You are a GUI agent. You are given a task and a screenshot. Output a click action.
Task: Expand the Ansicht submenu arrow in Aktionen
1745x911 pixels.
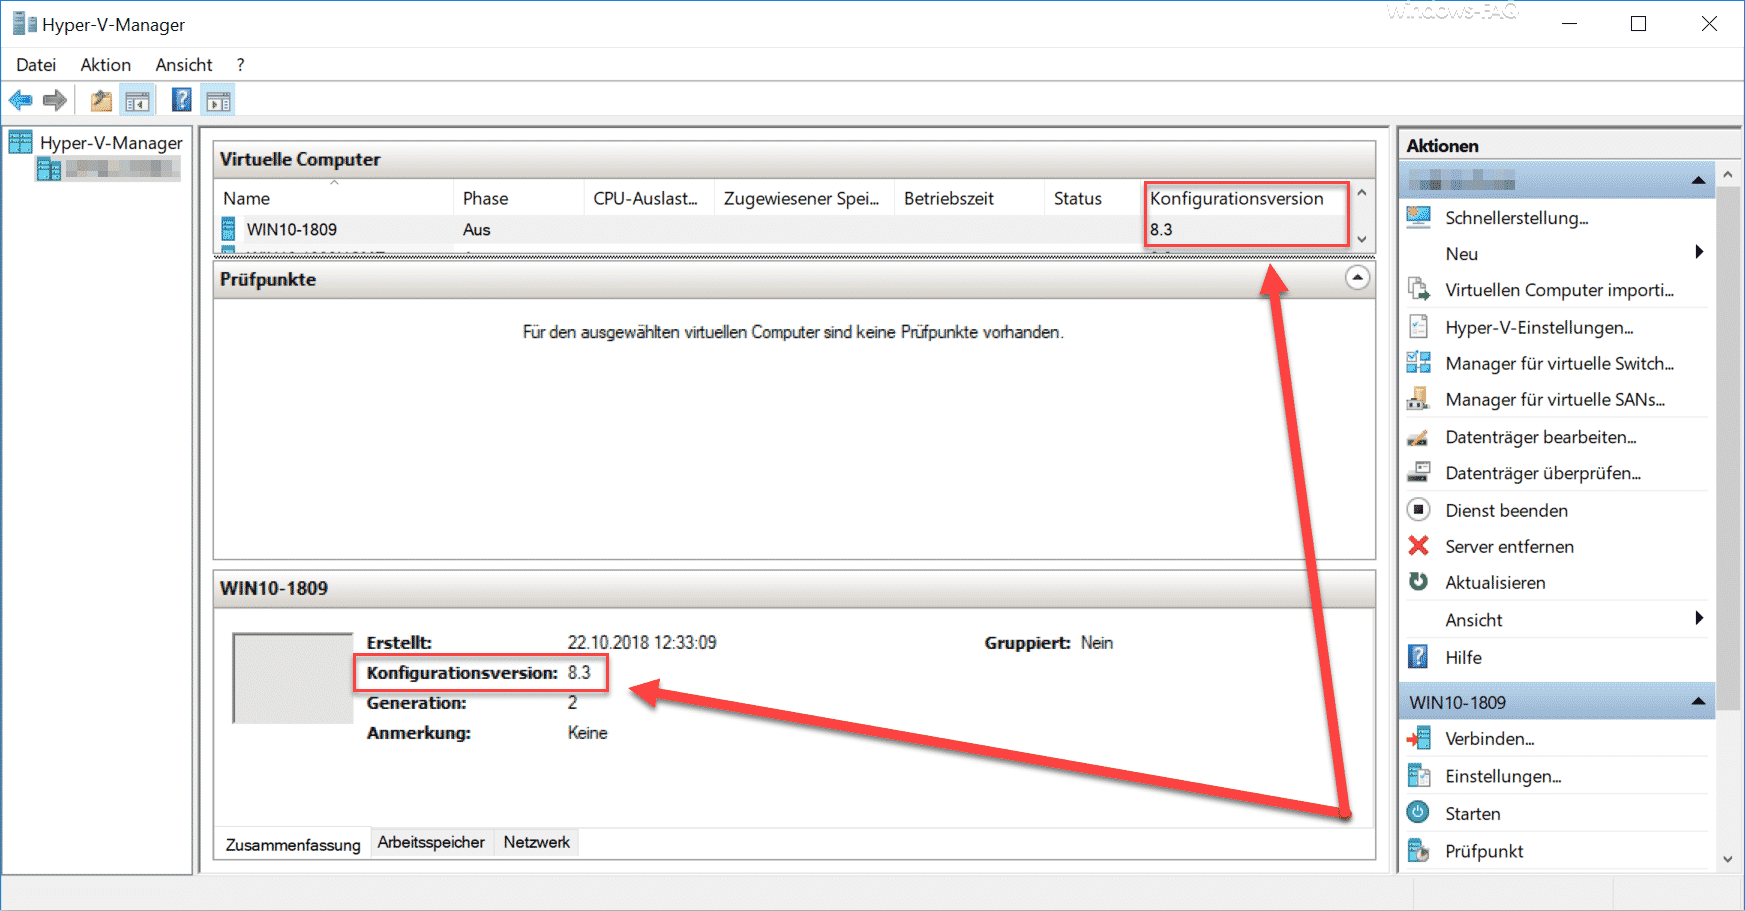tap(1699, 618)
